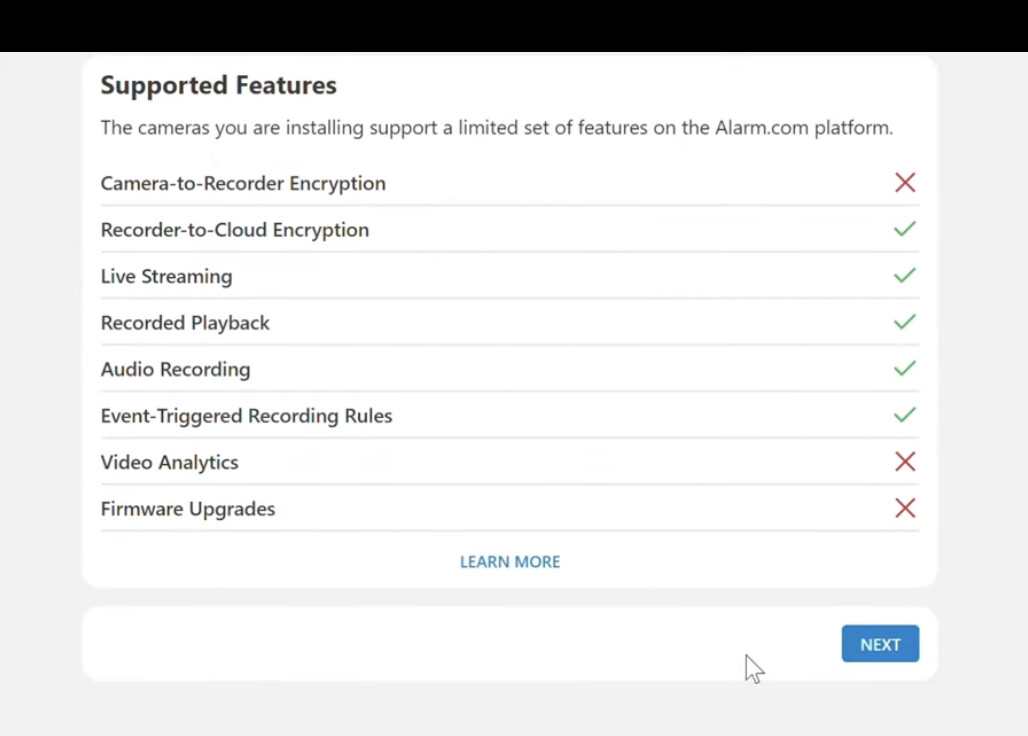
Task: Click the Event-Triggered Recording Rules label
Action: tap(246, 416)
